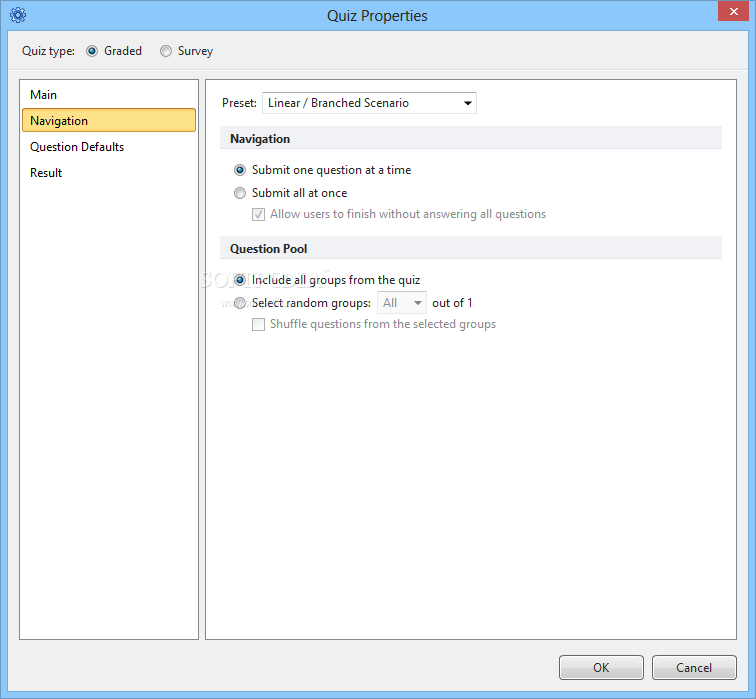Open the Preset dropdown

click(369, 103)
